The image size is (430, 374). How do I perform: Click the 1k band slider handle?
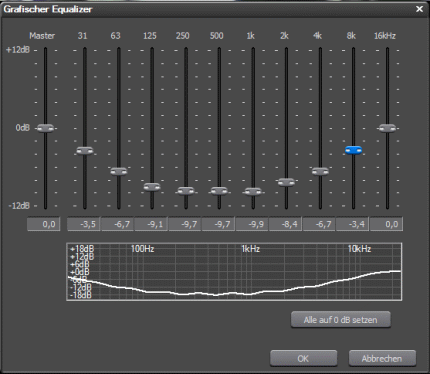[x=253, y=192]
